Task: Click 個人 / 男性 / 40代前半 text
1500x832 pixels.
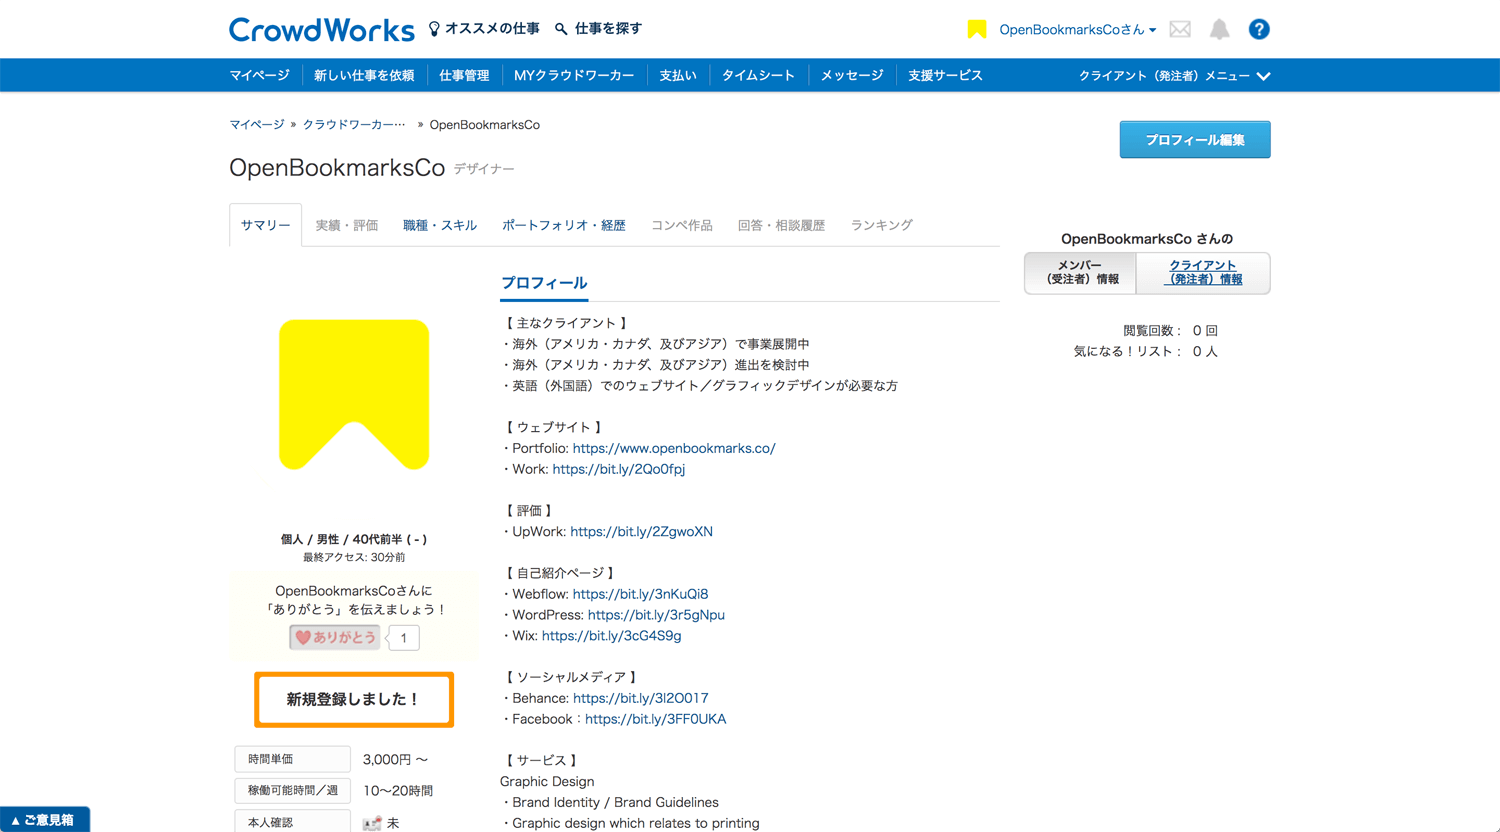Action: (x=354, y=539)
